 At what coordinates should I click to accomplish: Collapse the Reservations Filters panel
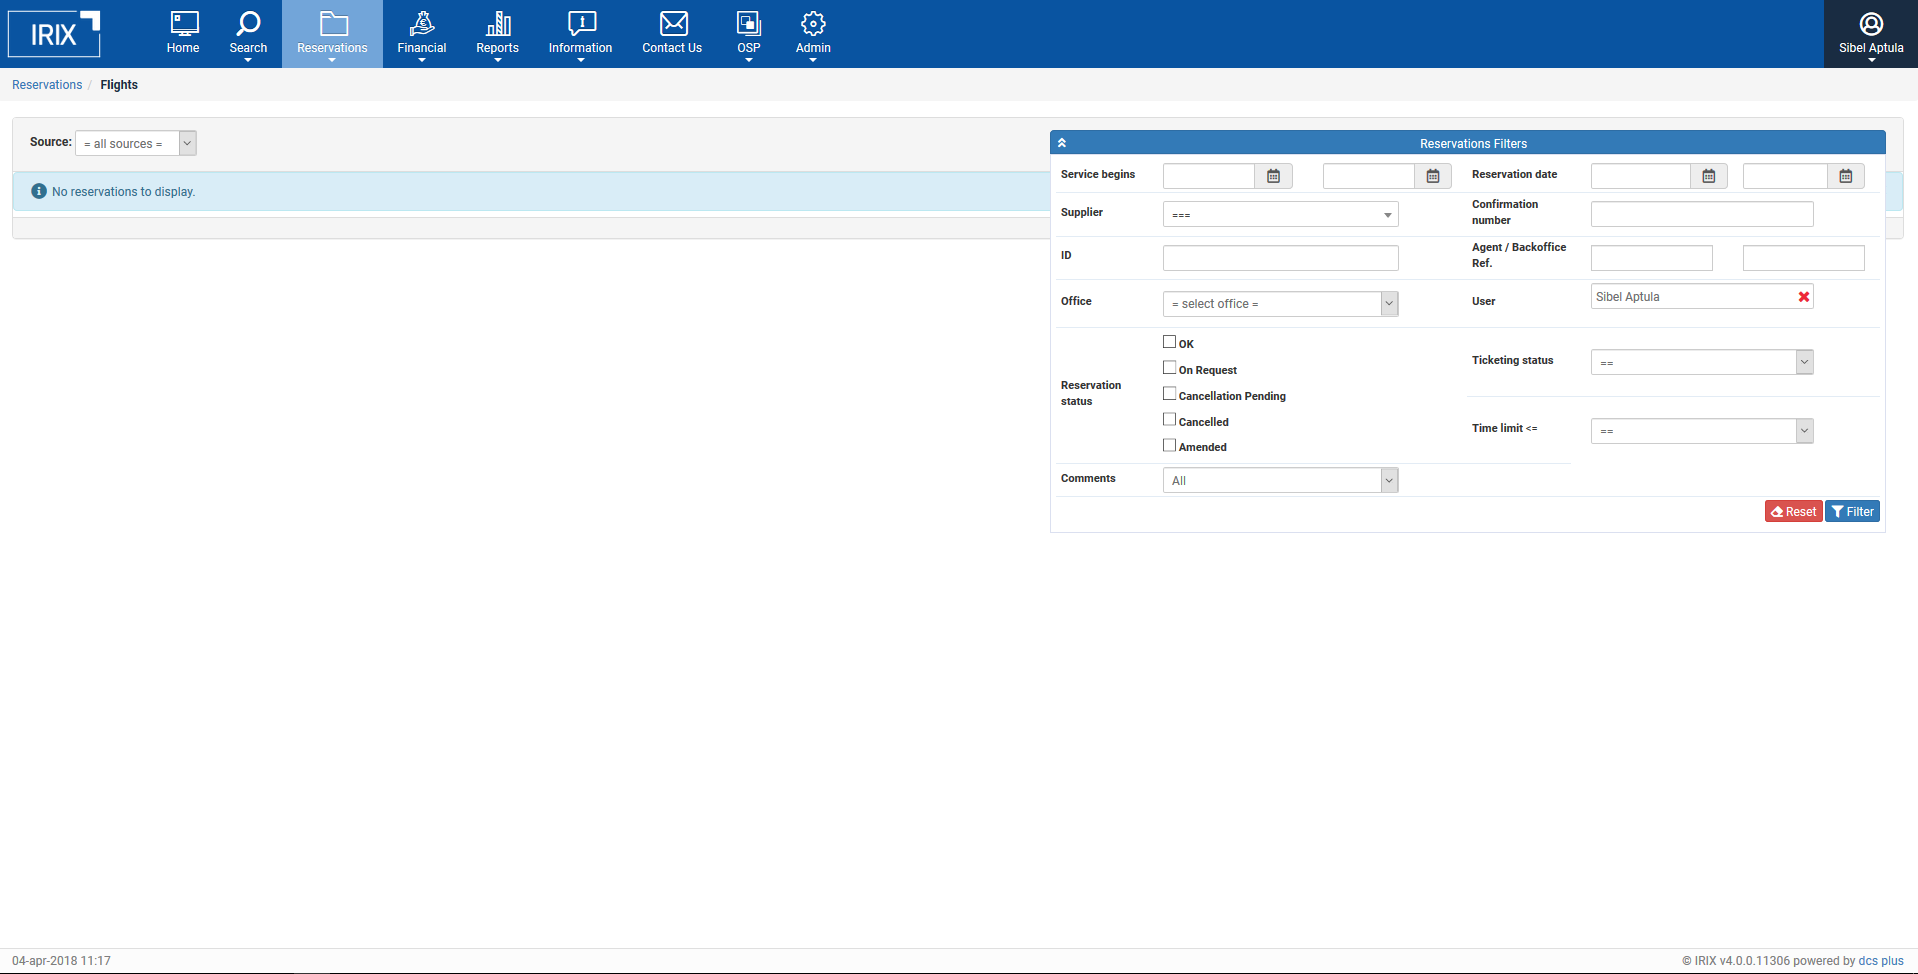tap(1062, 143)
